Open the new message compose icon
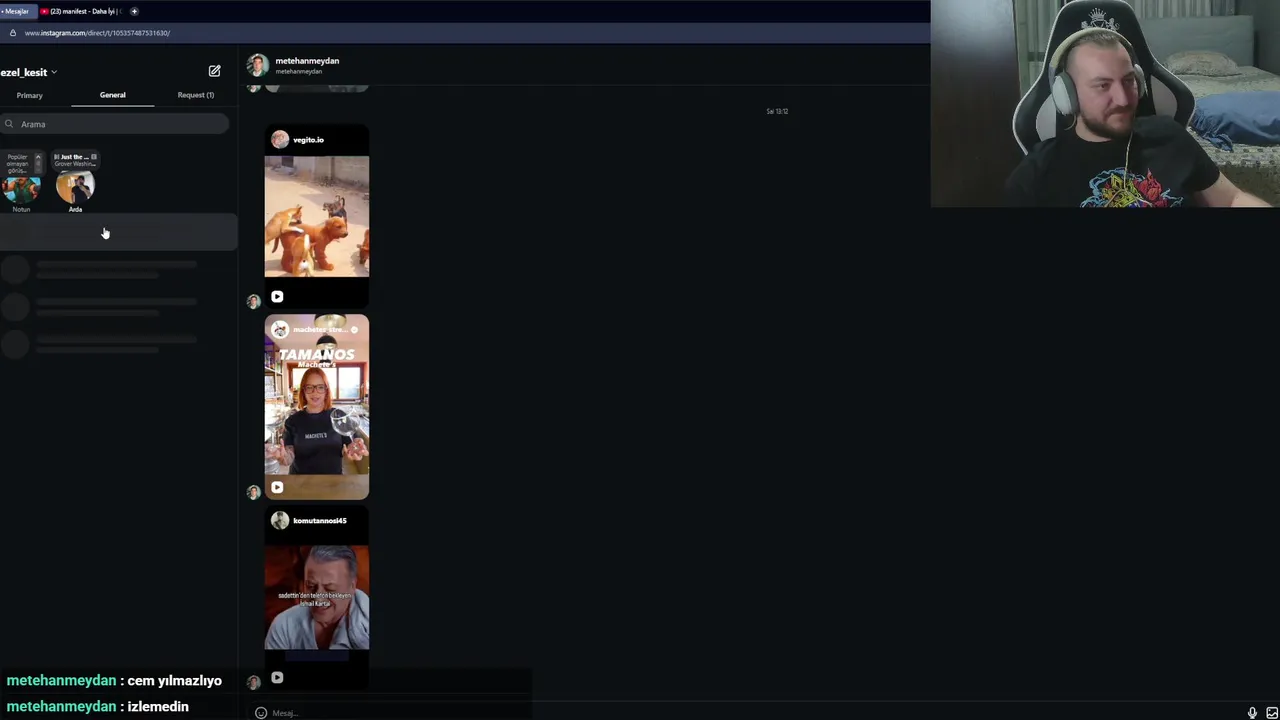Viewport: 1280px width, 720px height. pyautogui.click(x=214, y=71)
